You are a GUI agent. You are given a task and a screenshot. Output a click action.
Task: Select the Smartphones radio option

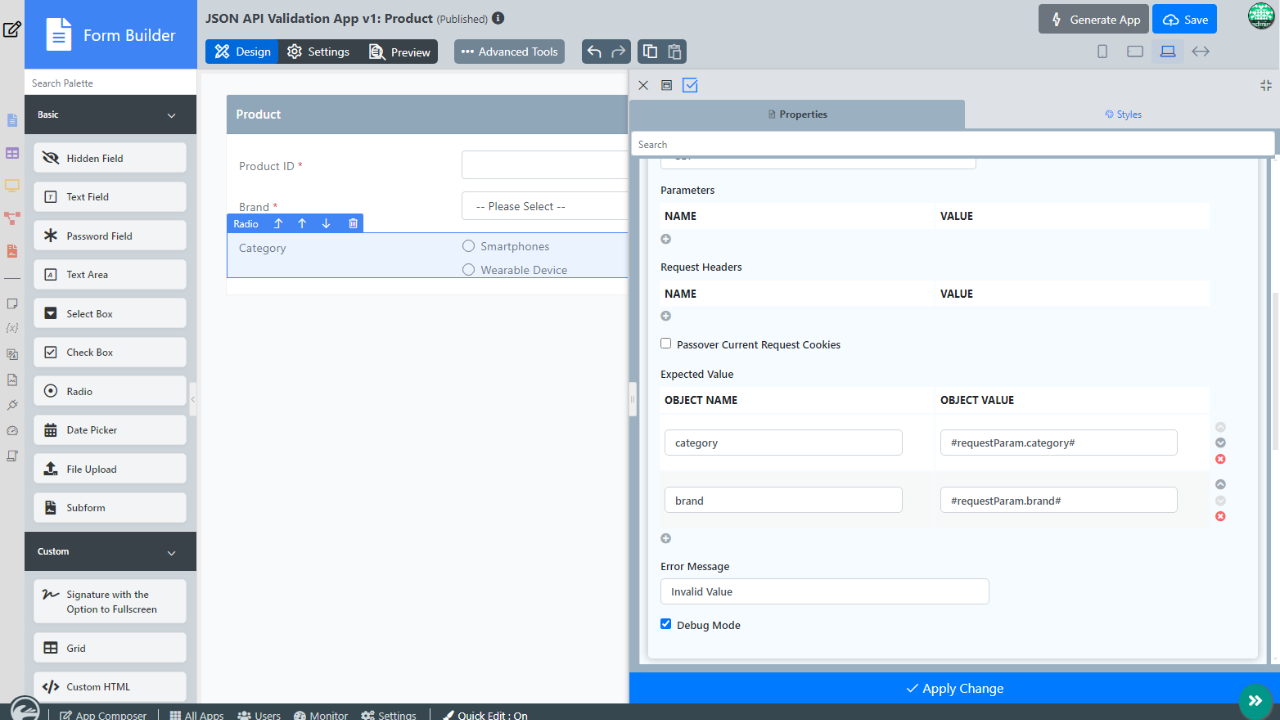pyautogui.click(x=469, y=246)
